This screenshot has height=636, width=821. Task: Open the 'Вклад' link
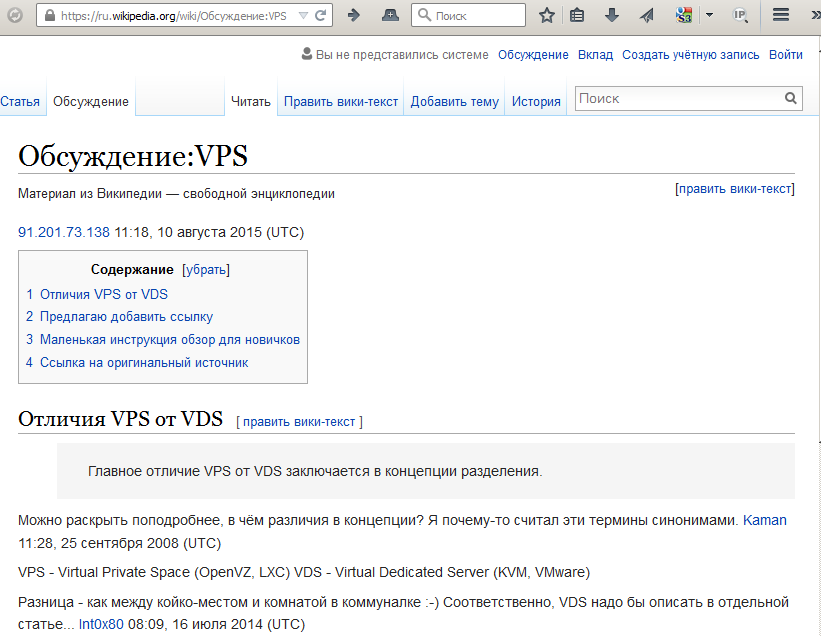tap(595, 55)
